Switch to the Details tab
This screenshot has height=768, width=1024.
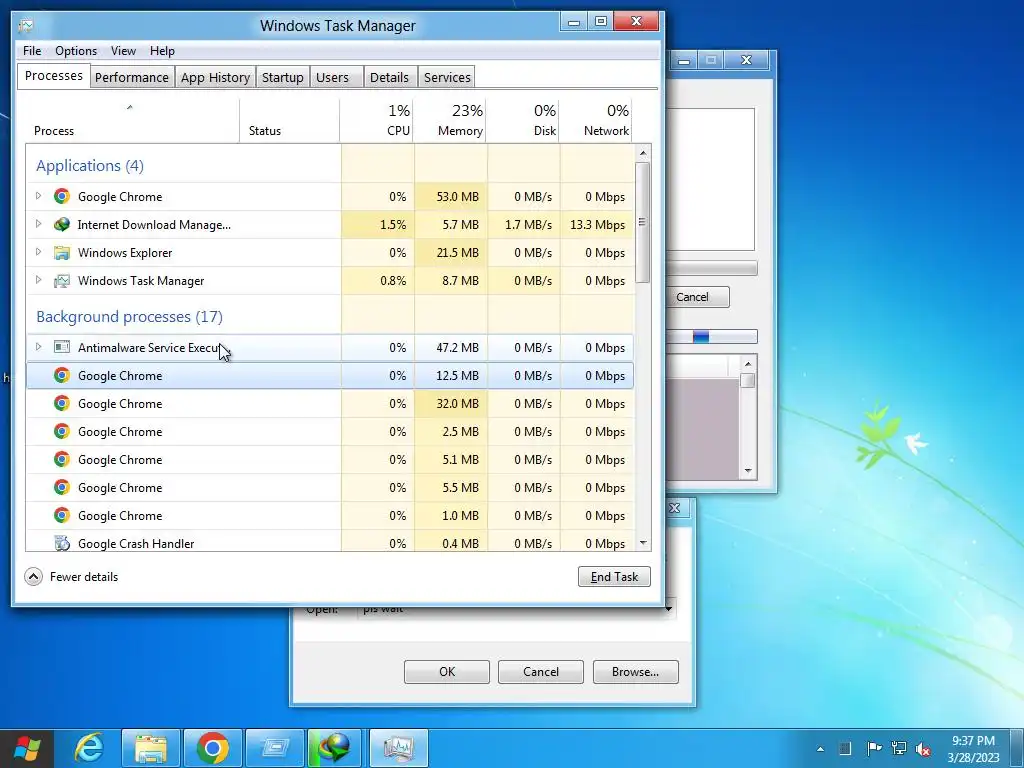tap(389, 77)
